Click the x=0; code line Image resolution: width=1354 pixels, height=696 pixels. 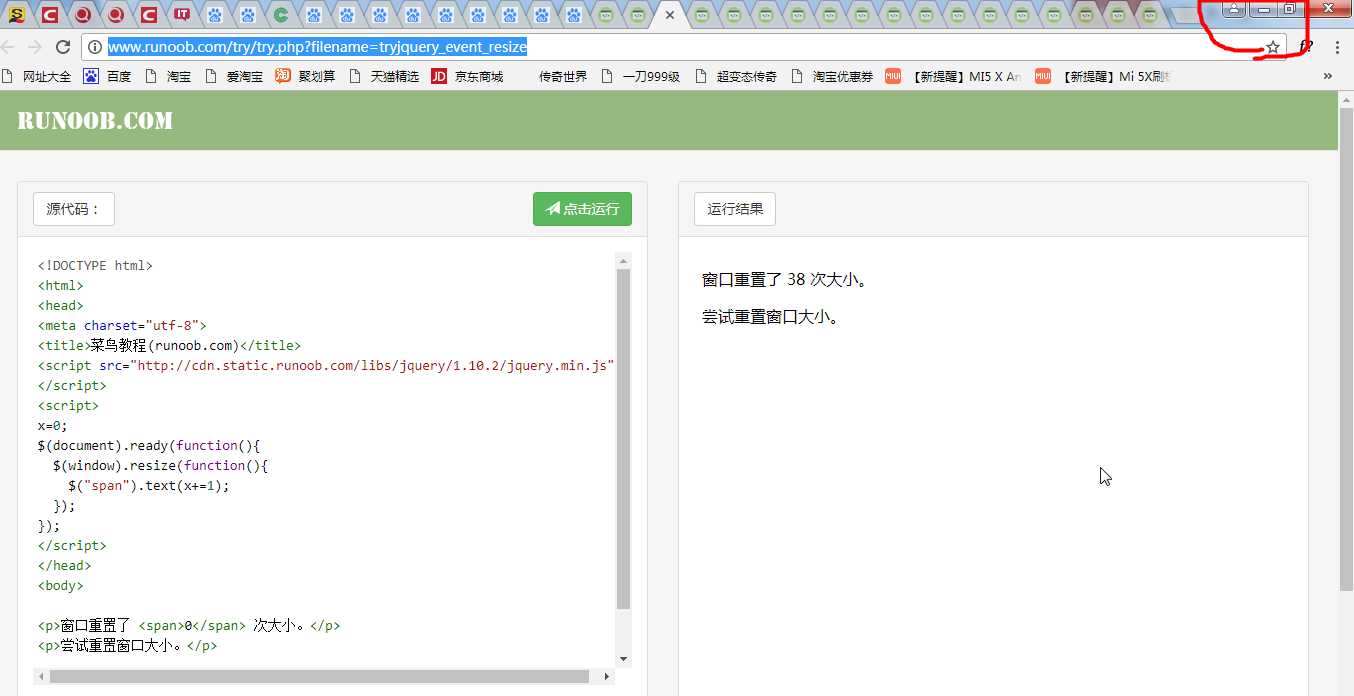click(53, 426)
